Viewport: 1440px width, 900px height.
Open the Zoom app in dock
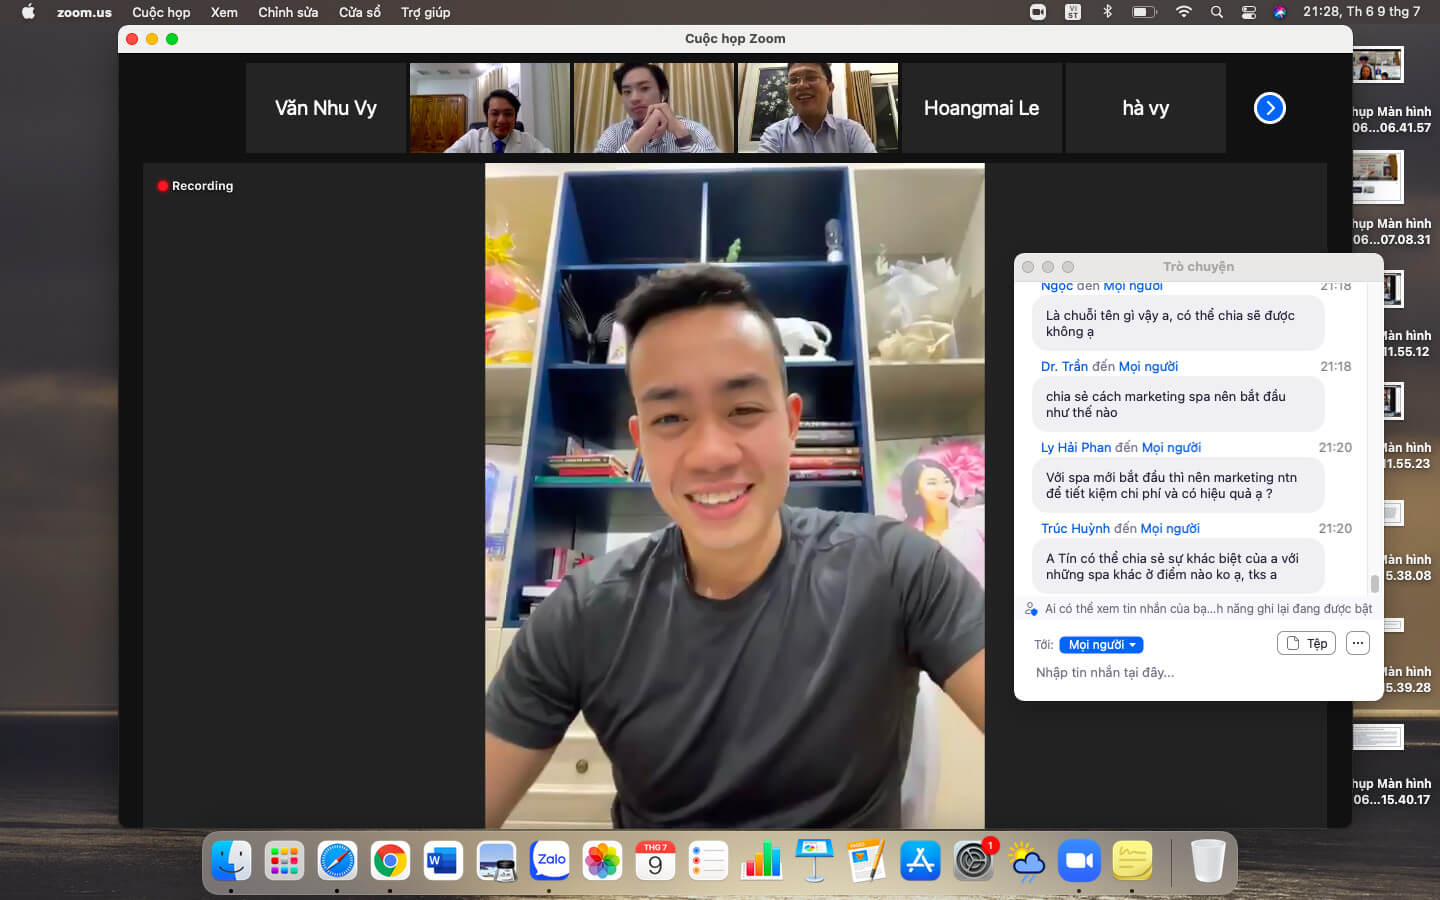coord(1079,860)
